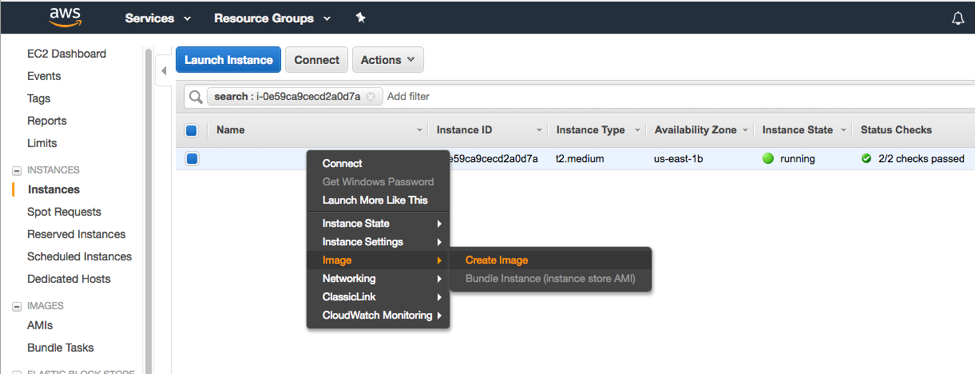The height and width of the screenshot is (374, 975).
Task: Collapse the IMAGES section in sidebar
Action: point(17,306)
